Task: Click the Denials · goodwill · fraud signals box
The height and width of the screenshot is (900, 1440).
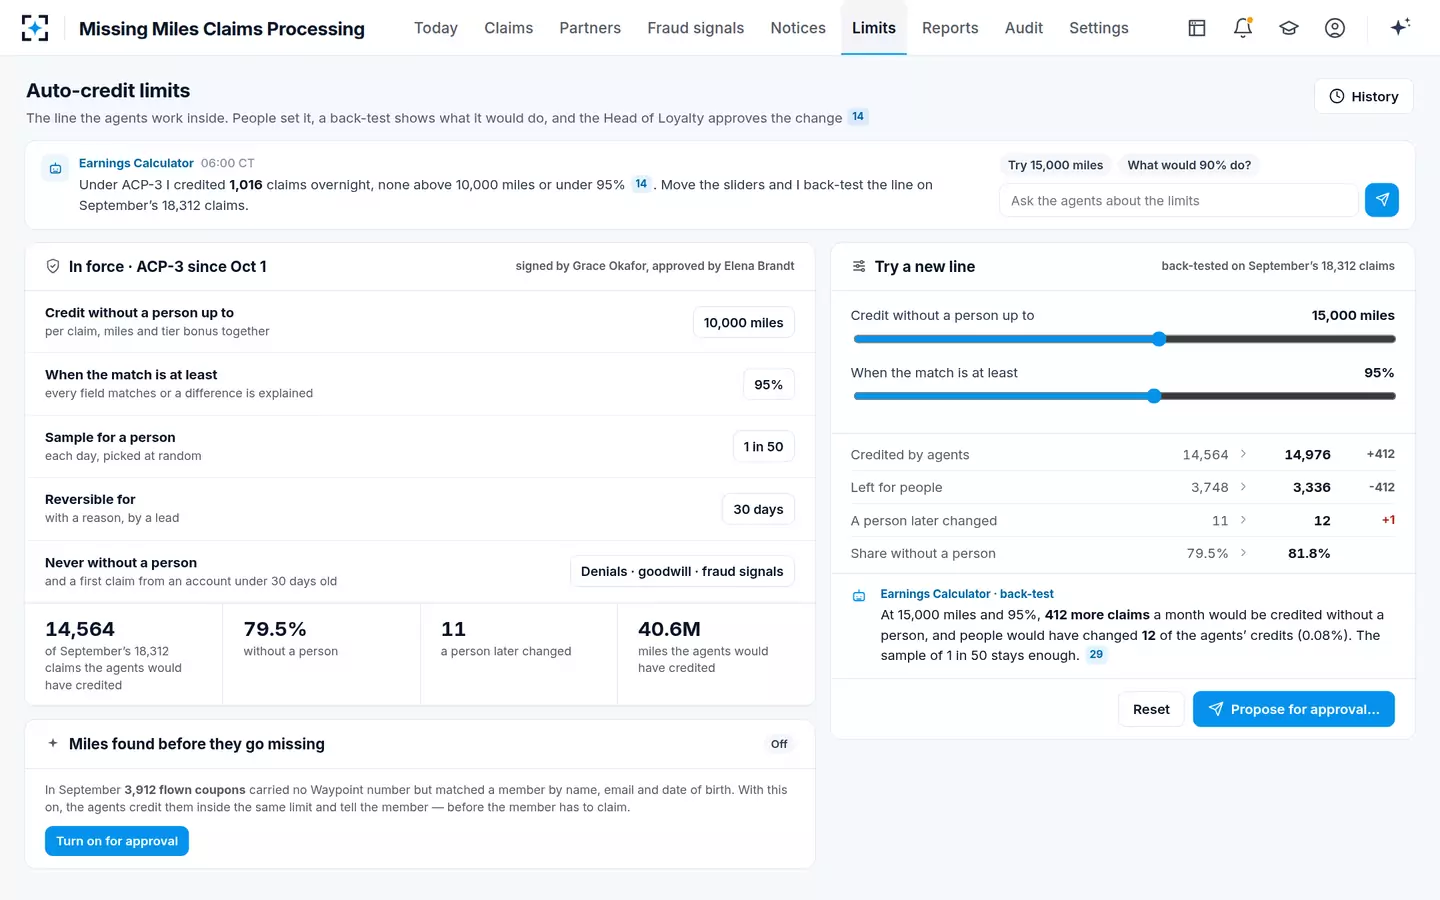Action: [682, 571]
